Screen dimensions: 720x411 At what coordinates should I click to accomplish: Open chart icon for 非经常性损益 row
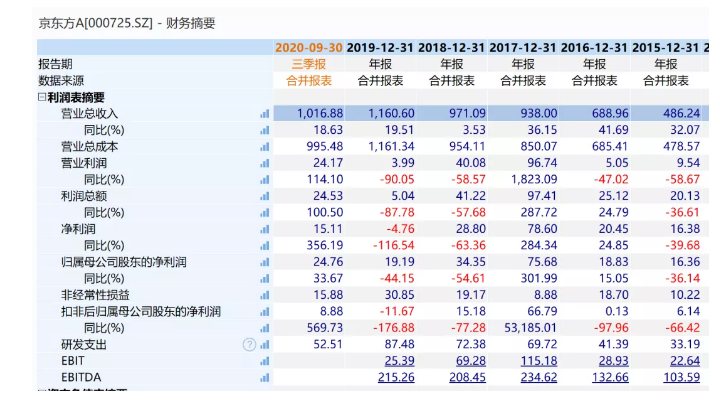tap(264, 295)
